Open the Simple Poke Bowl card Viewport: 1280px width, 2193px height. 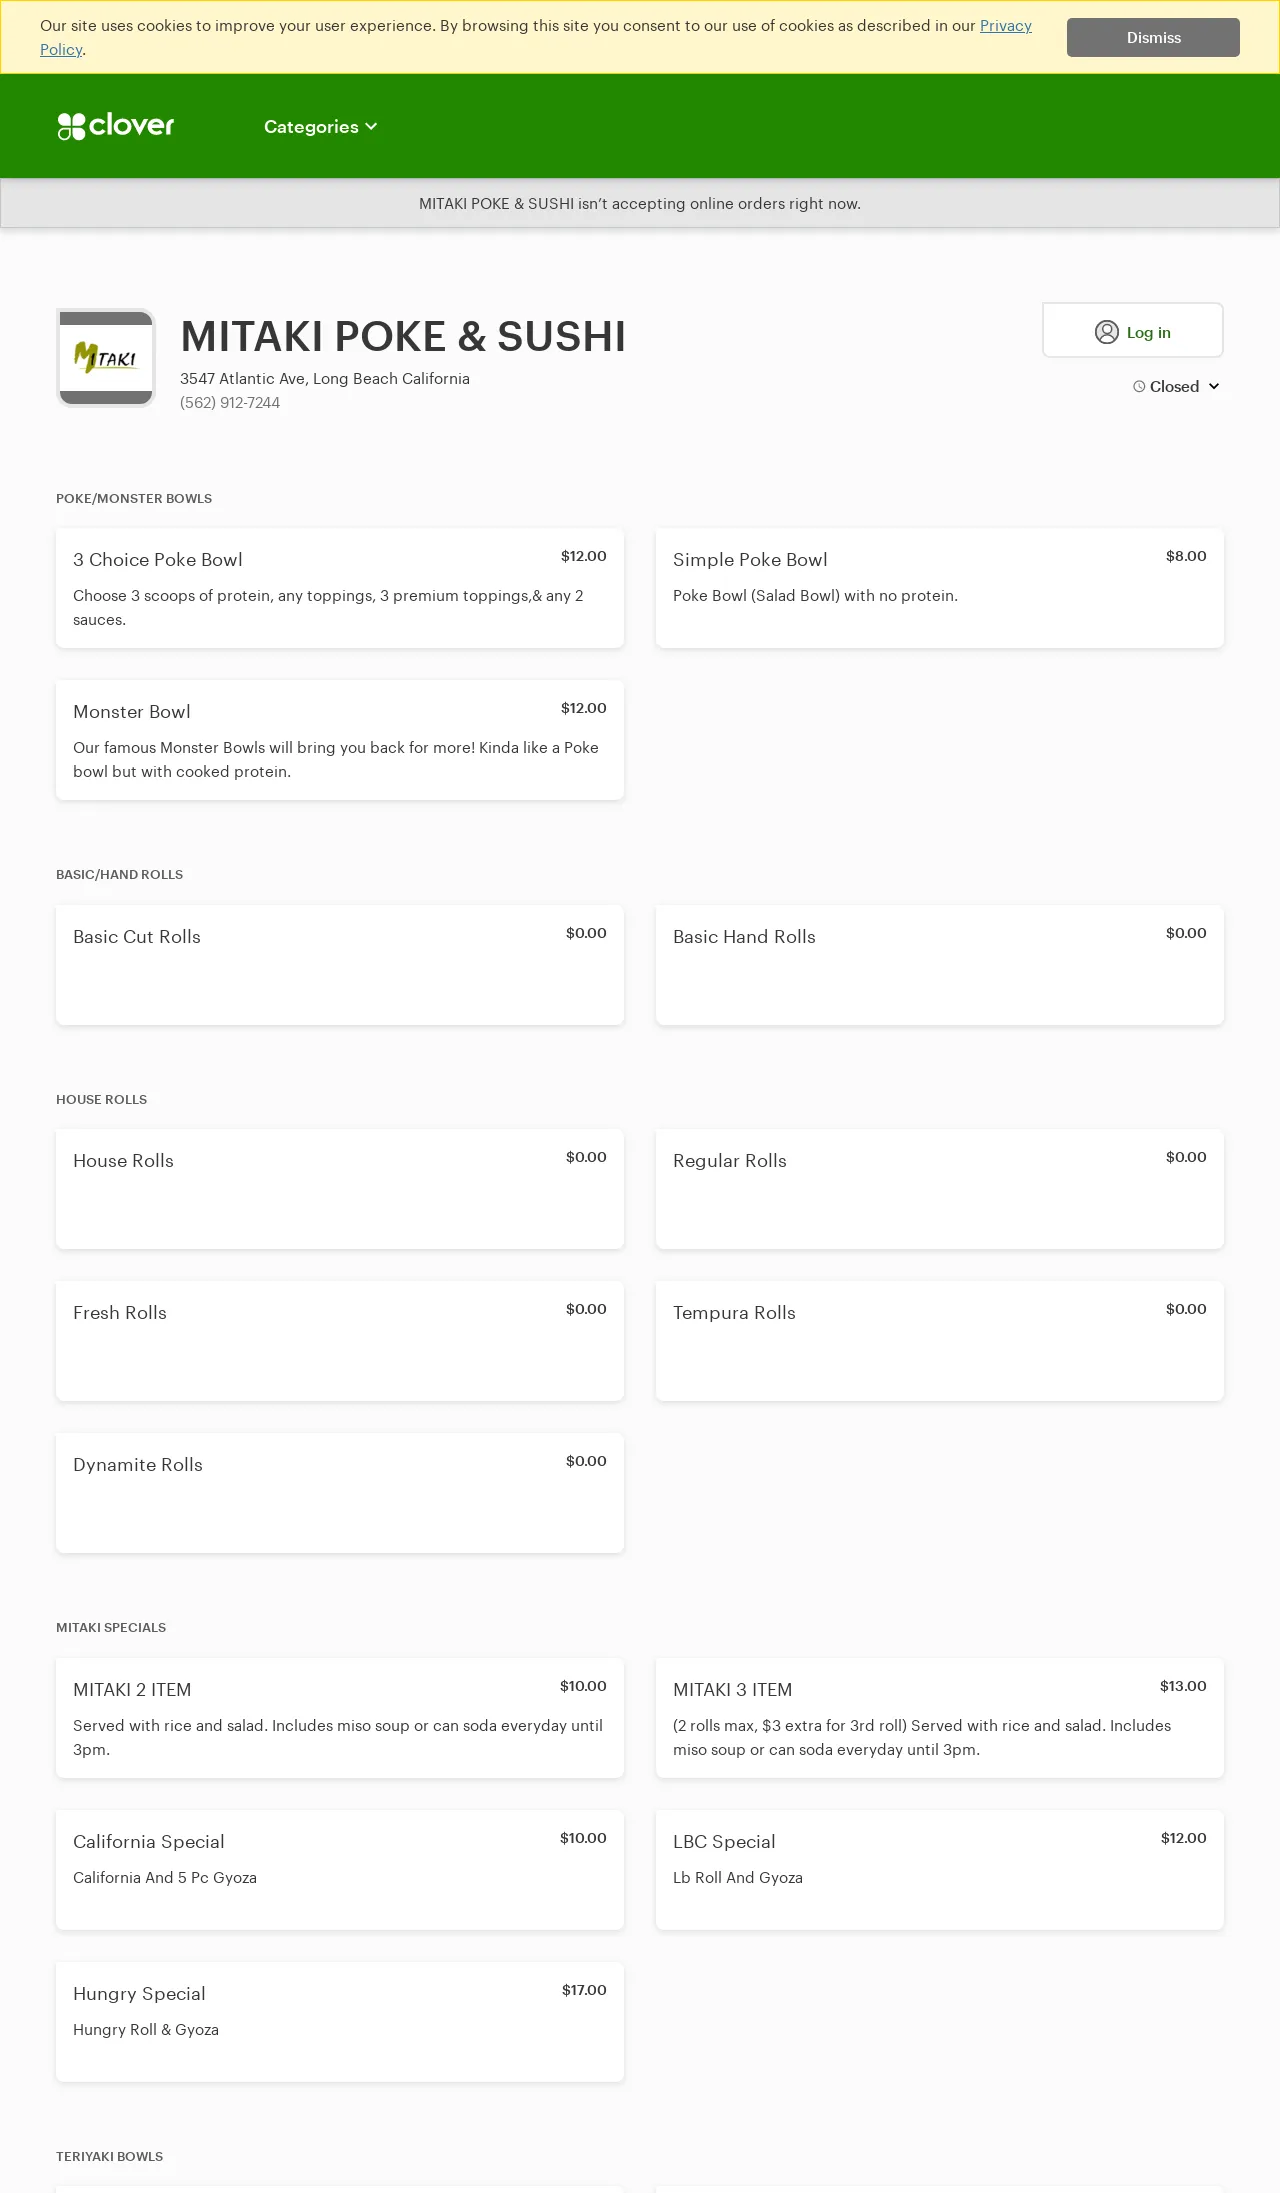(940, 588)
